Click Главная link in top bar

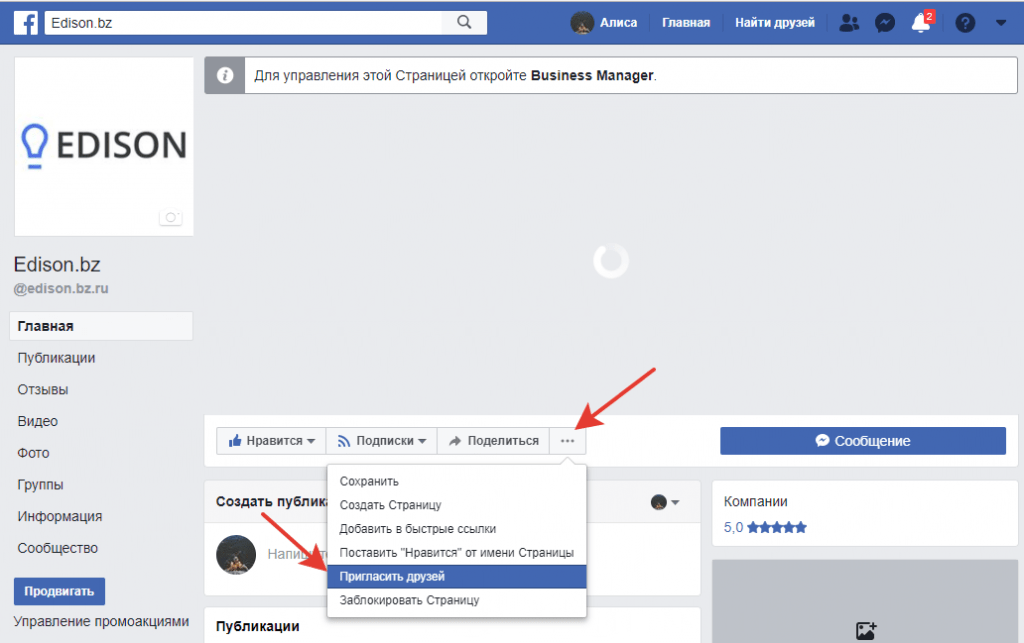(x=686, y=23)
